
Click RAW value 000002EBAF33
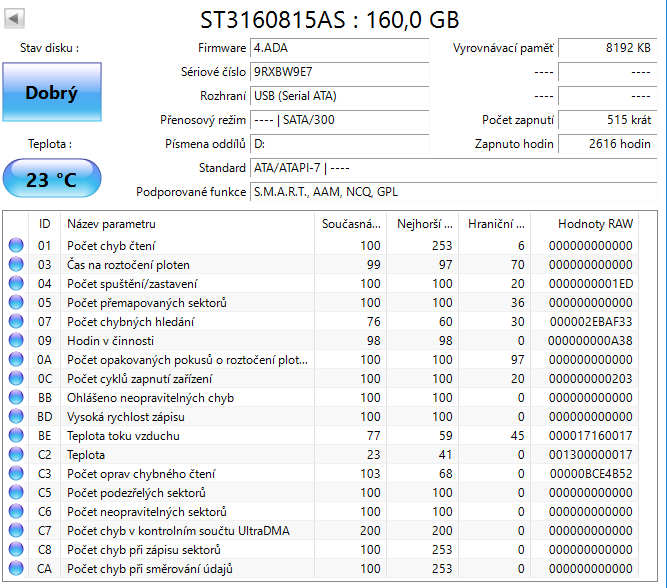click(x=591, y=322)
